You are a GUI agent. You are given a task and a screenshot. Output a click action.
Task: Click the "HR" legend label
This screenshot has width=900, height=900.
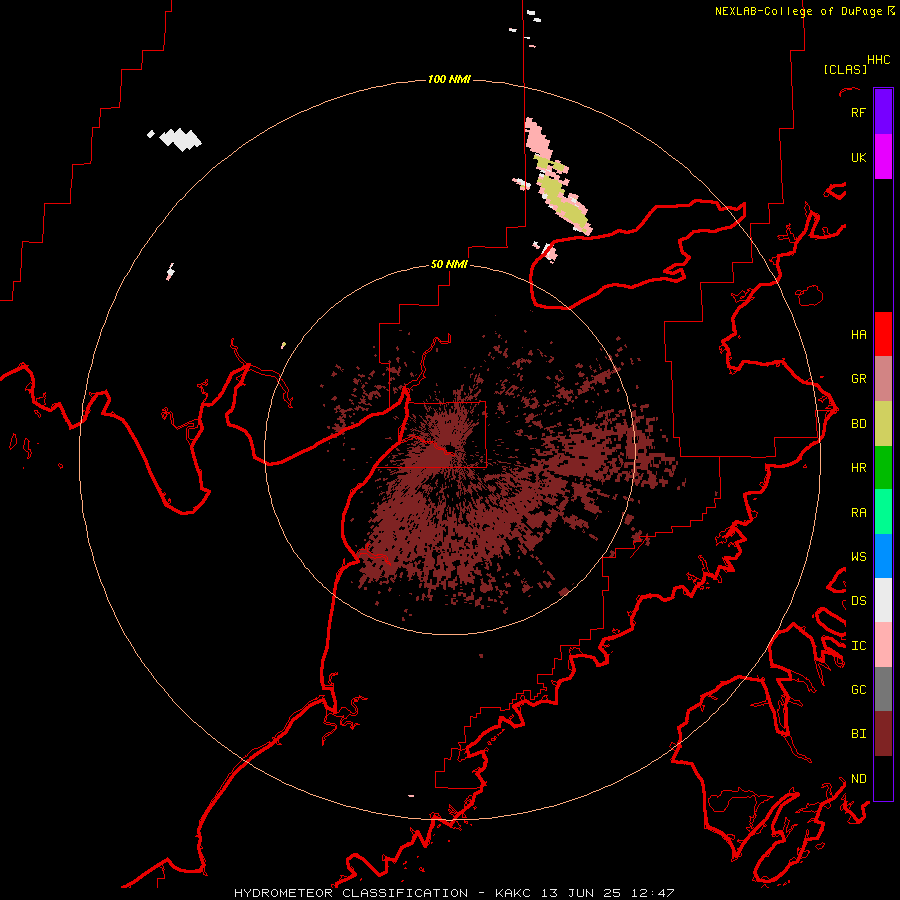click(858, 468)
